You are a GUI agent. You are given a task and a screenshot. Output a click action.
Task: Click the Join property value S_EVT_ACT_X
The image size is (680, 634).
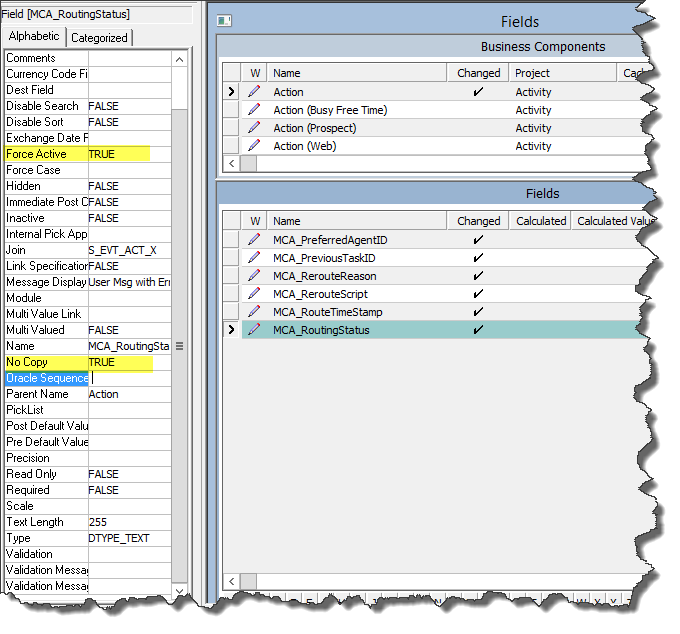click(130, 250)
